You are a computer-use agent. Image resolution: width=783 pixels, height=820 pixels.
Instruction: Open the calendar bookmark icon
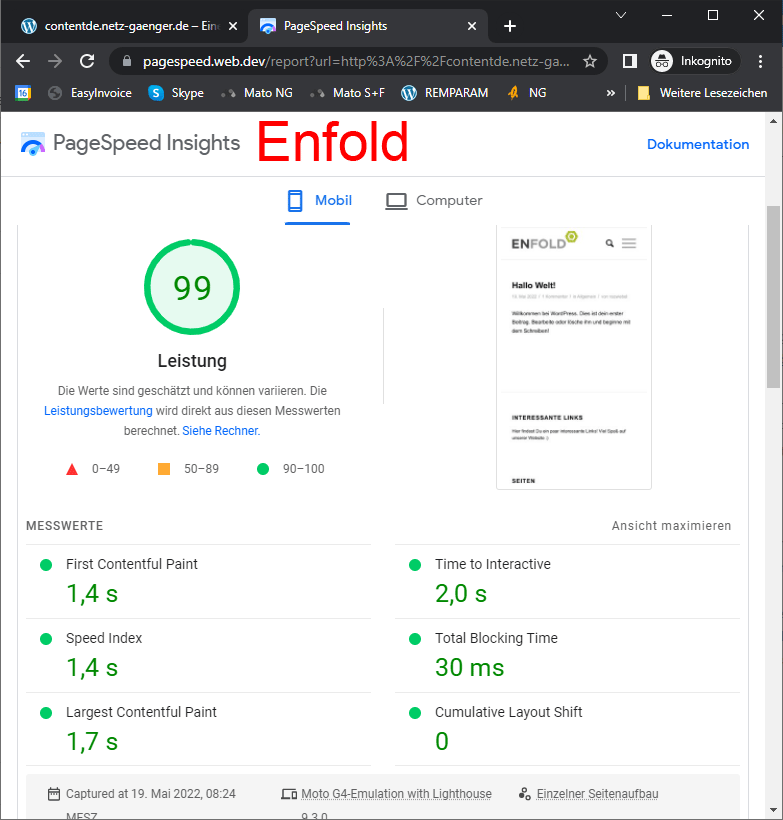click(x=23, y=93)
